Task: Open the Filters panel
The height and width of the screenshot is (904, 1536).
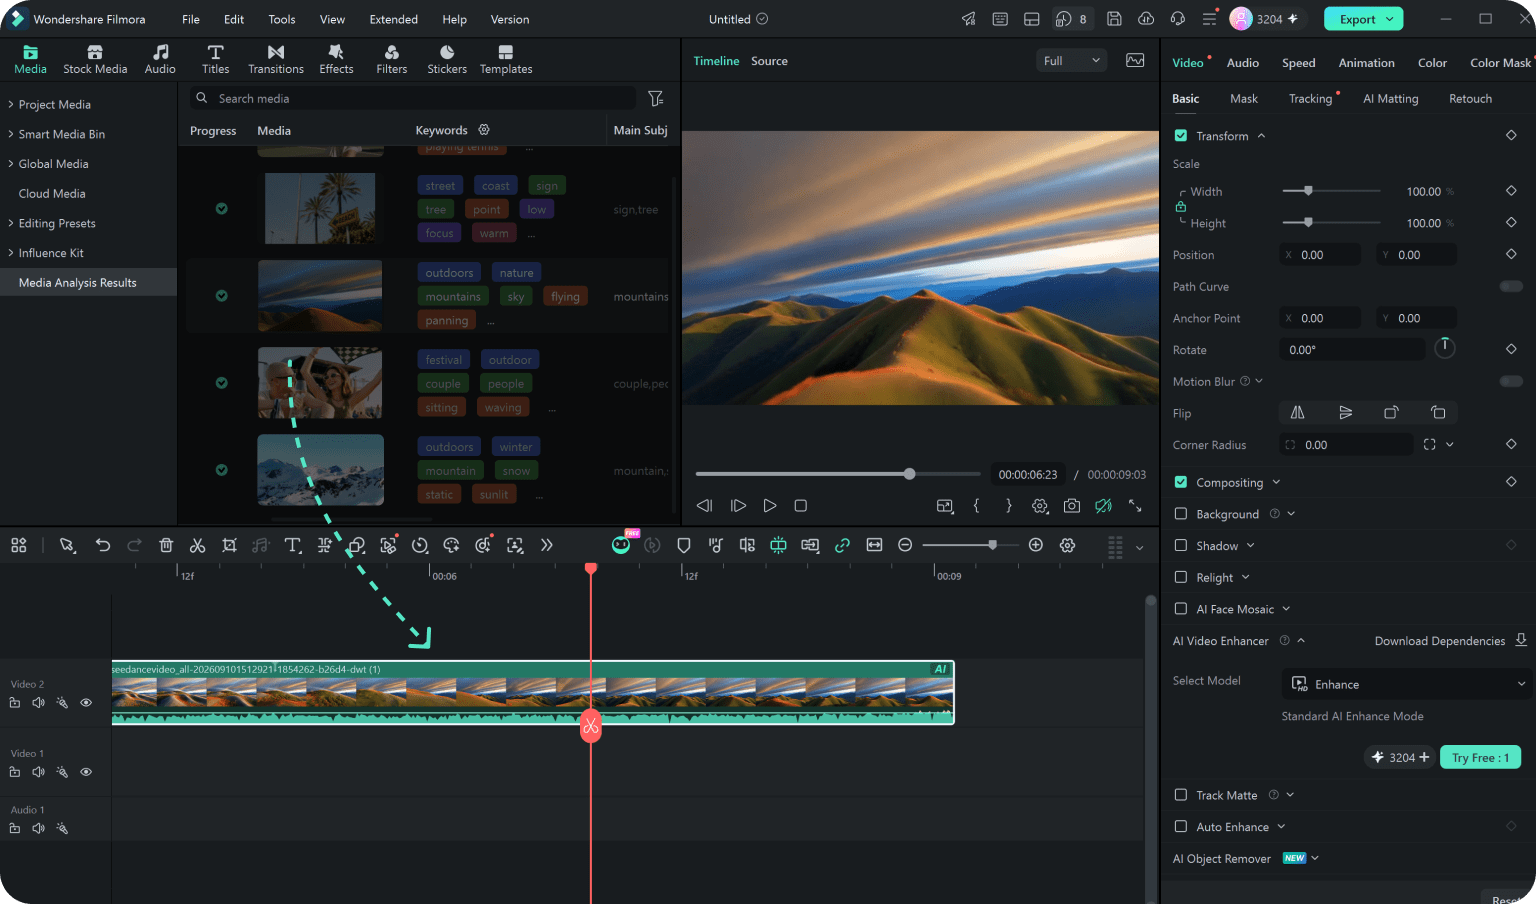Action: coord(392,60)
